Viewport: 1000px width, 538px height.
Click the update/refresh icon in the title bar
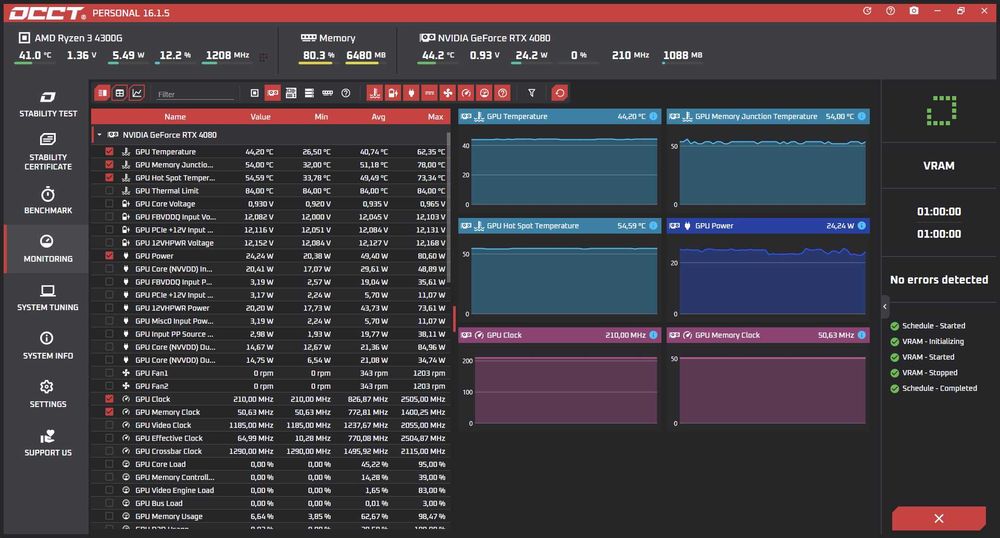point(867,11)
